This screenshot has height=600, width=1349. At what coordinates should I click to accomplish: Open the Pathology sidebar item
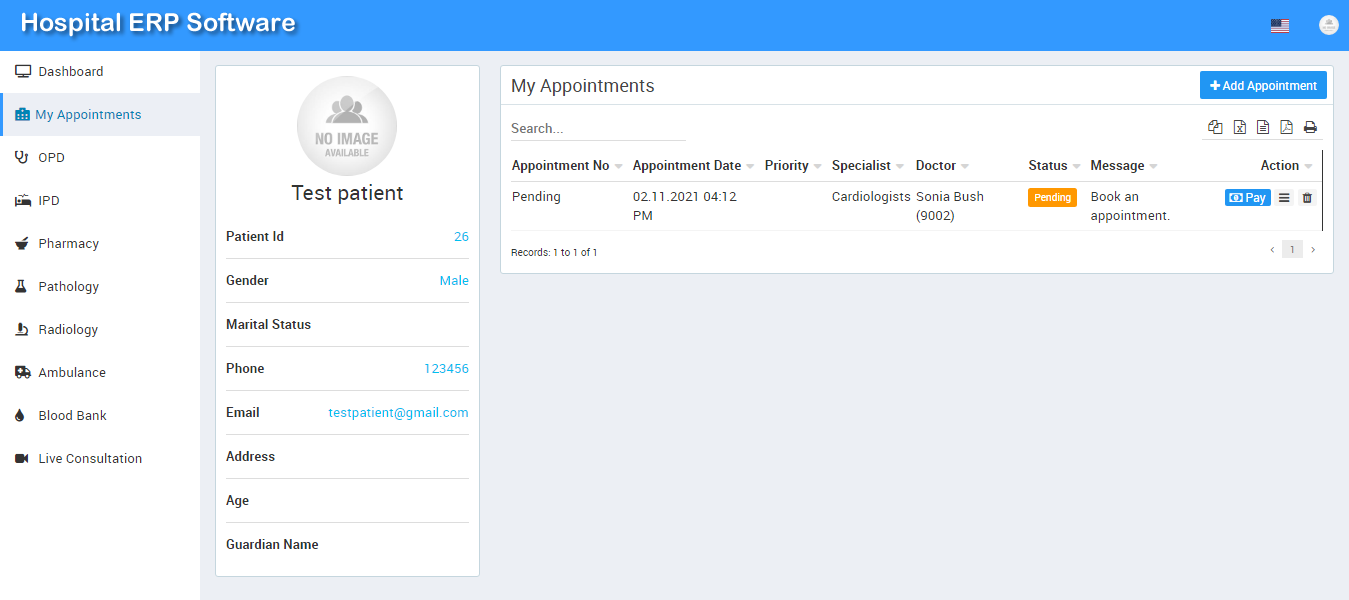[68, 287]
